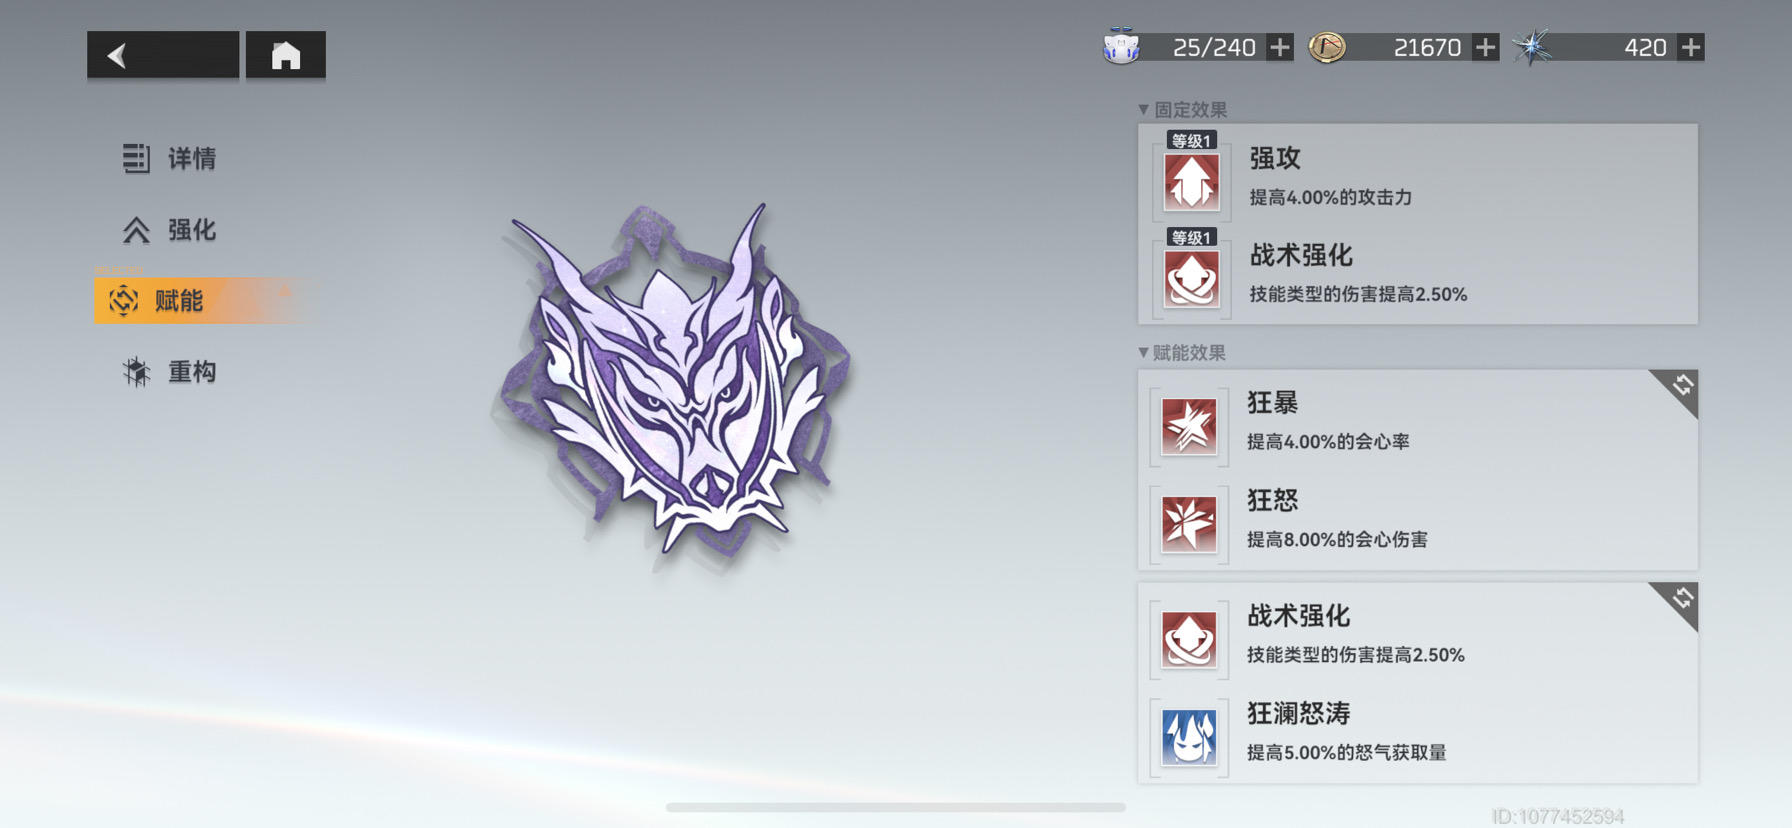Tap the 狂暴 crit rate icon
Viewport: 1792px width, 828px height.
coord(1189,426)
